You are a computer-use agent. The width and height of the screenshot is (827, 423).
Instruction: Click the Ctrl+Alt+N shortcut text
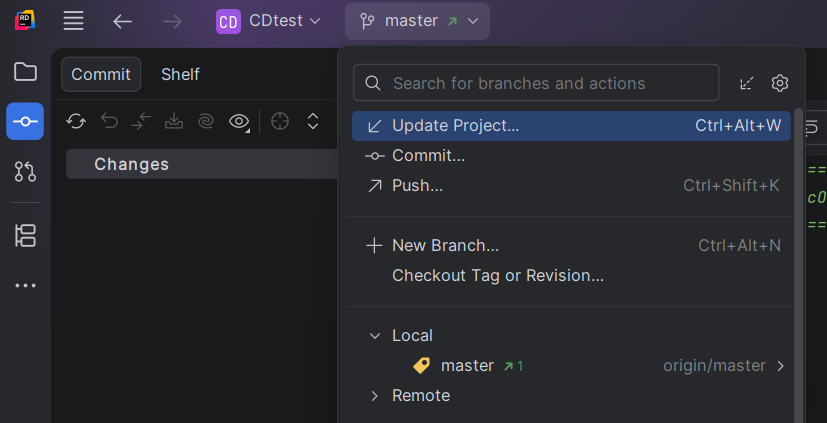click(x=739, y=245)
